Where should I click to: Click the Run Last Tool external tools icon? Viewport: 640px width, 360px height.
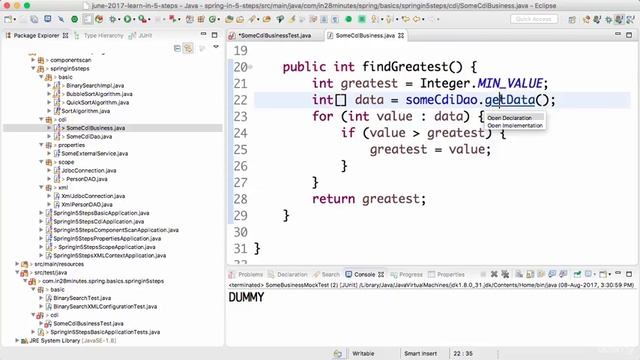(x=142, y=19)
